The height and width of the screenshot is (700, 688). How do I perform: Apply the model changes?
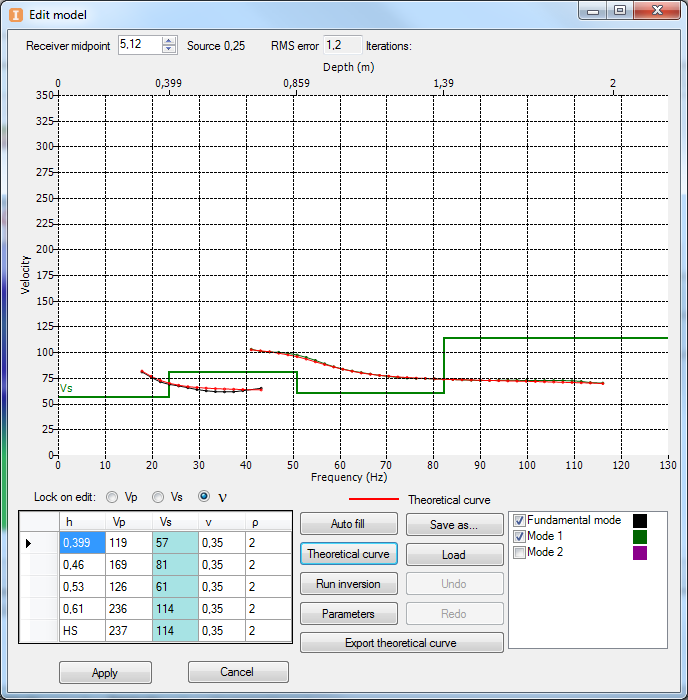click(105, 673)
